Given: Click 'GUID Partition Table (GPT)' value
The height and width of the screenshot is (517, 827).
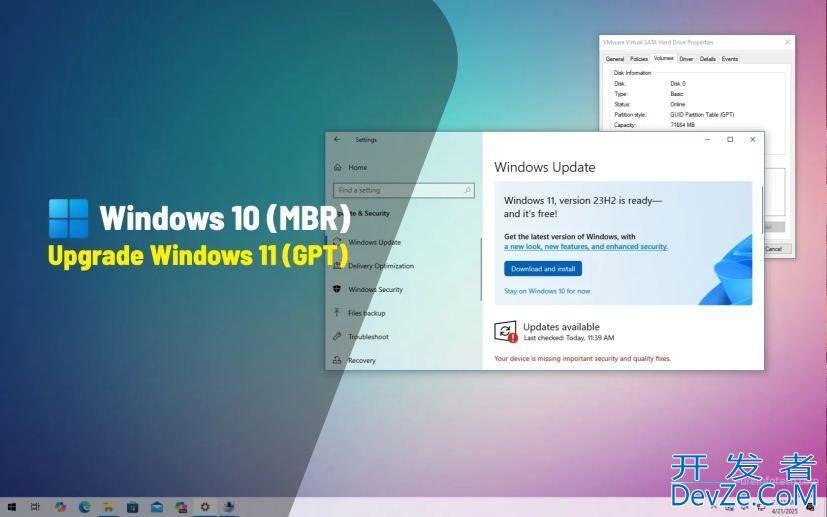Looking at the screenshot, I should pyautogui.click(x=702, y=114).
